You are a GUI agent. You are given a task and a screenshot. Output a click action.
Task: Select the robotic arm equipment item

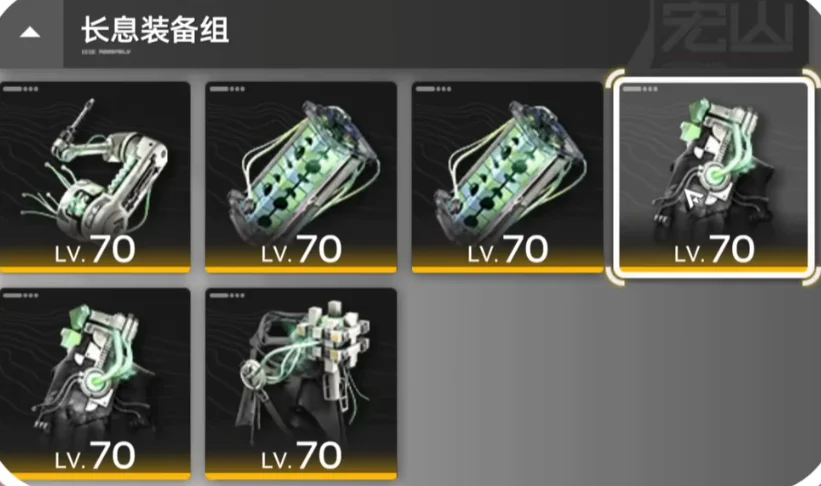pos(95,177)
